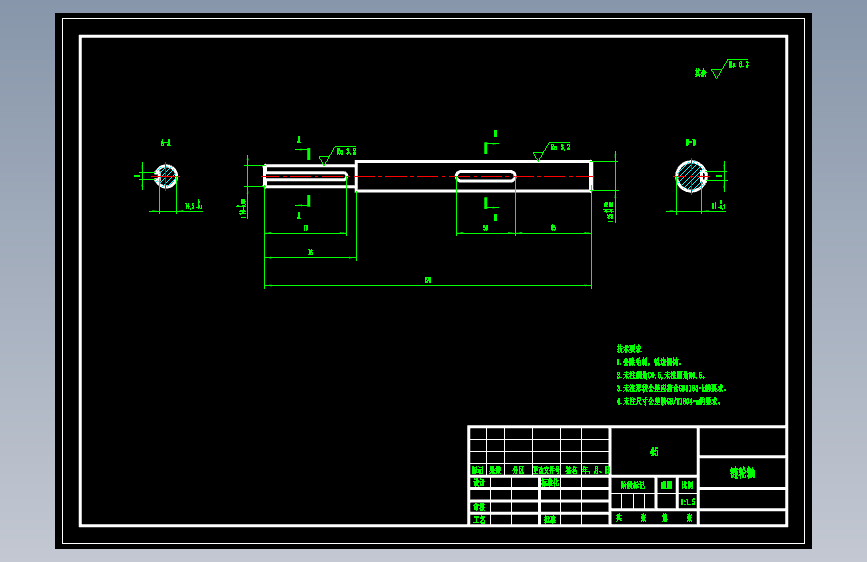Click the 链轮轴 part name in title block

tap(742, 473)
